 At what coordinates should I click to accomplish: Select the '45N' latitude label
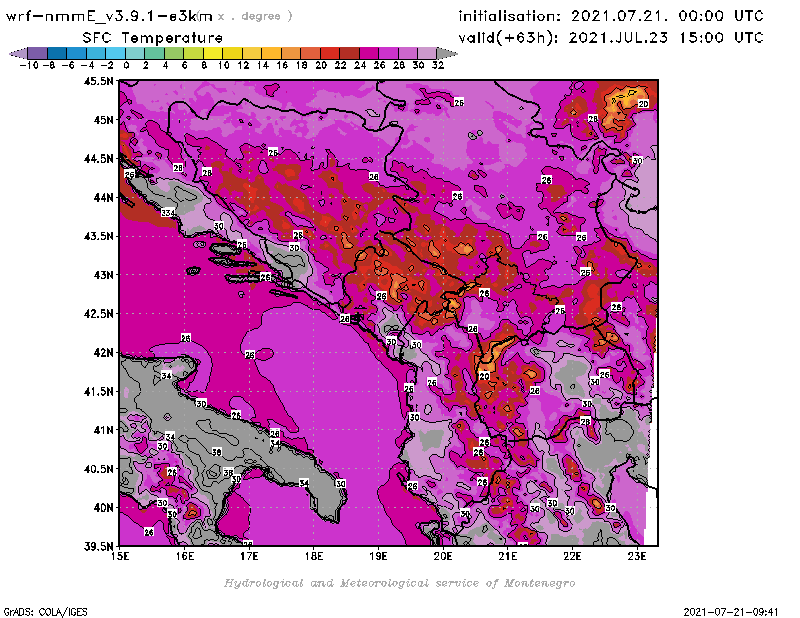[x=103, y=120]
